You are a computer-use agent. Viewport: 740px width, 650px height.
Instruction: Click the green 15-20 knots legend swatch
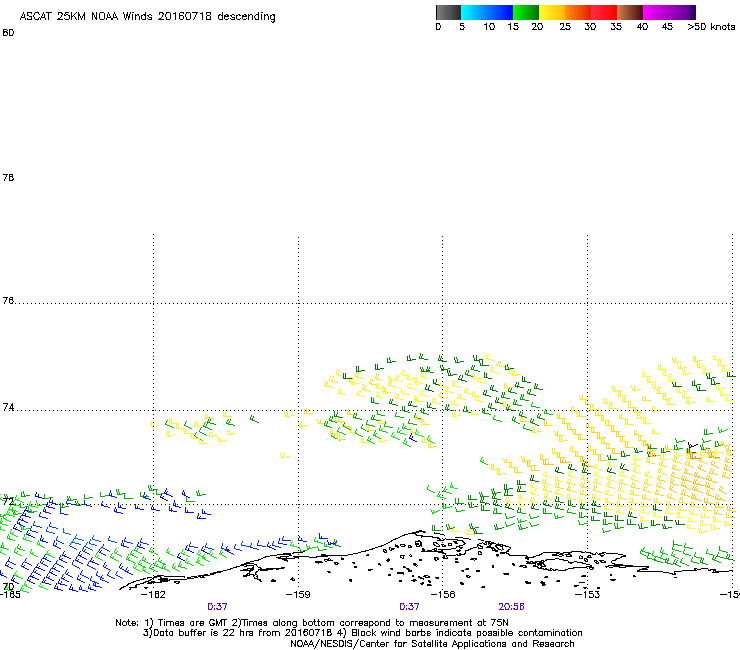tap(526, 12)
